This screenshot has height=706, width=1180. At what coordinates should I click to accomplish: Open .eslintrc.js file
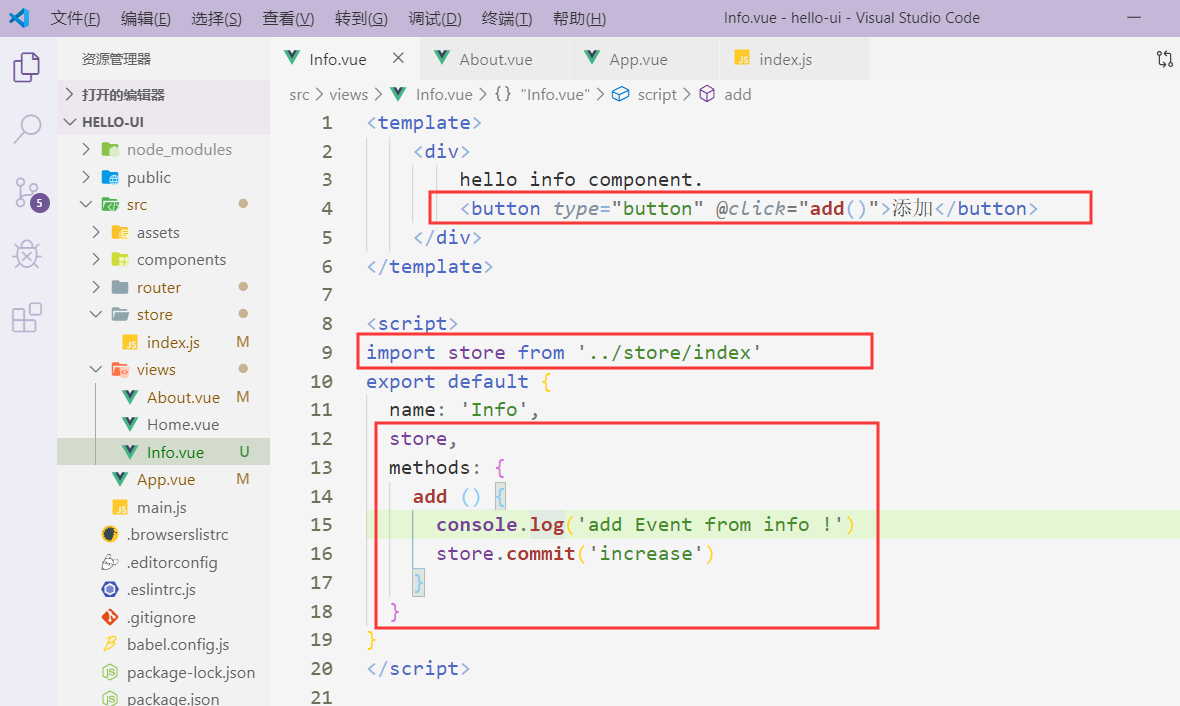click(x=163, y=589)
